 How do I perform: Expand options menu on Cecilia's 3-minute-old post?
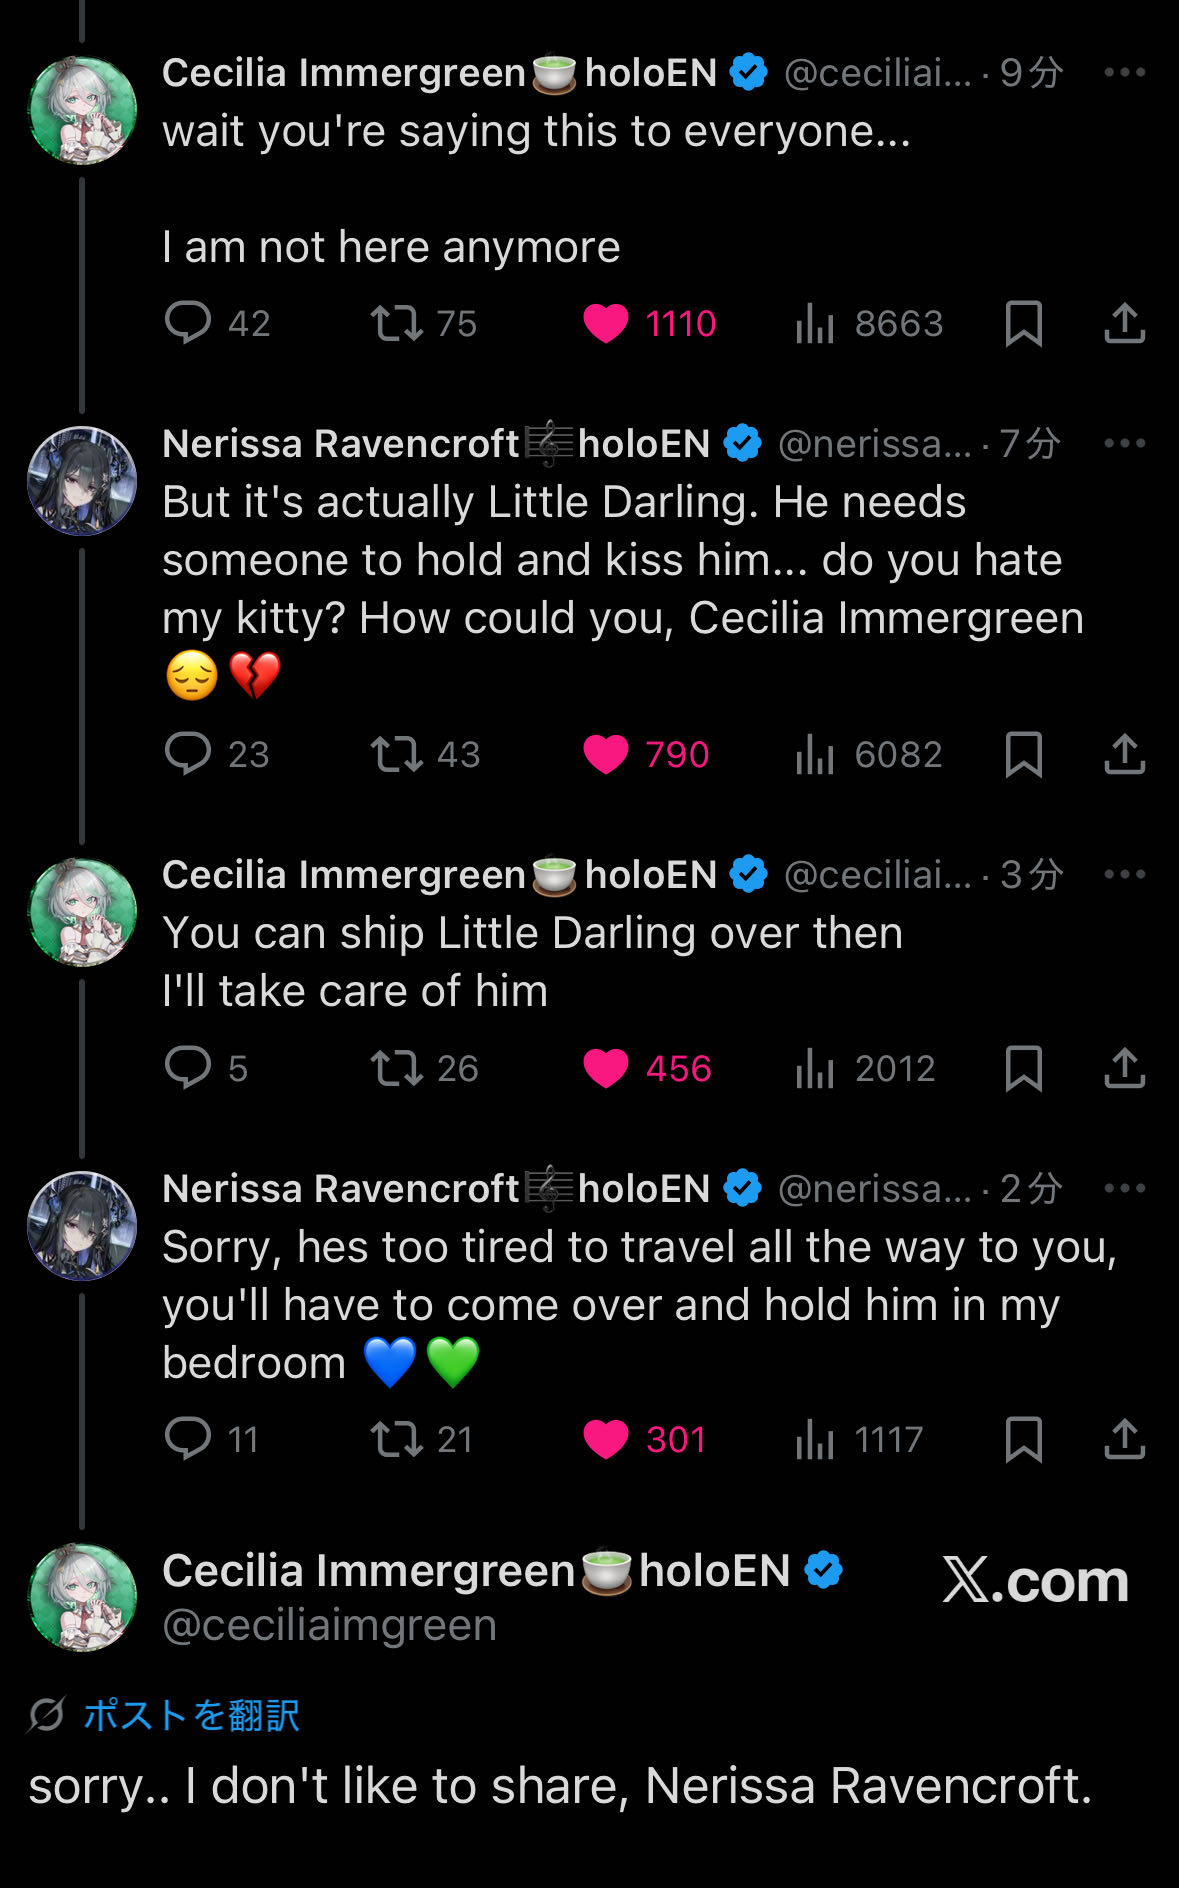pyautogui.click(x=1124, y=874)
